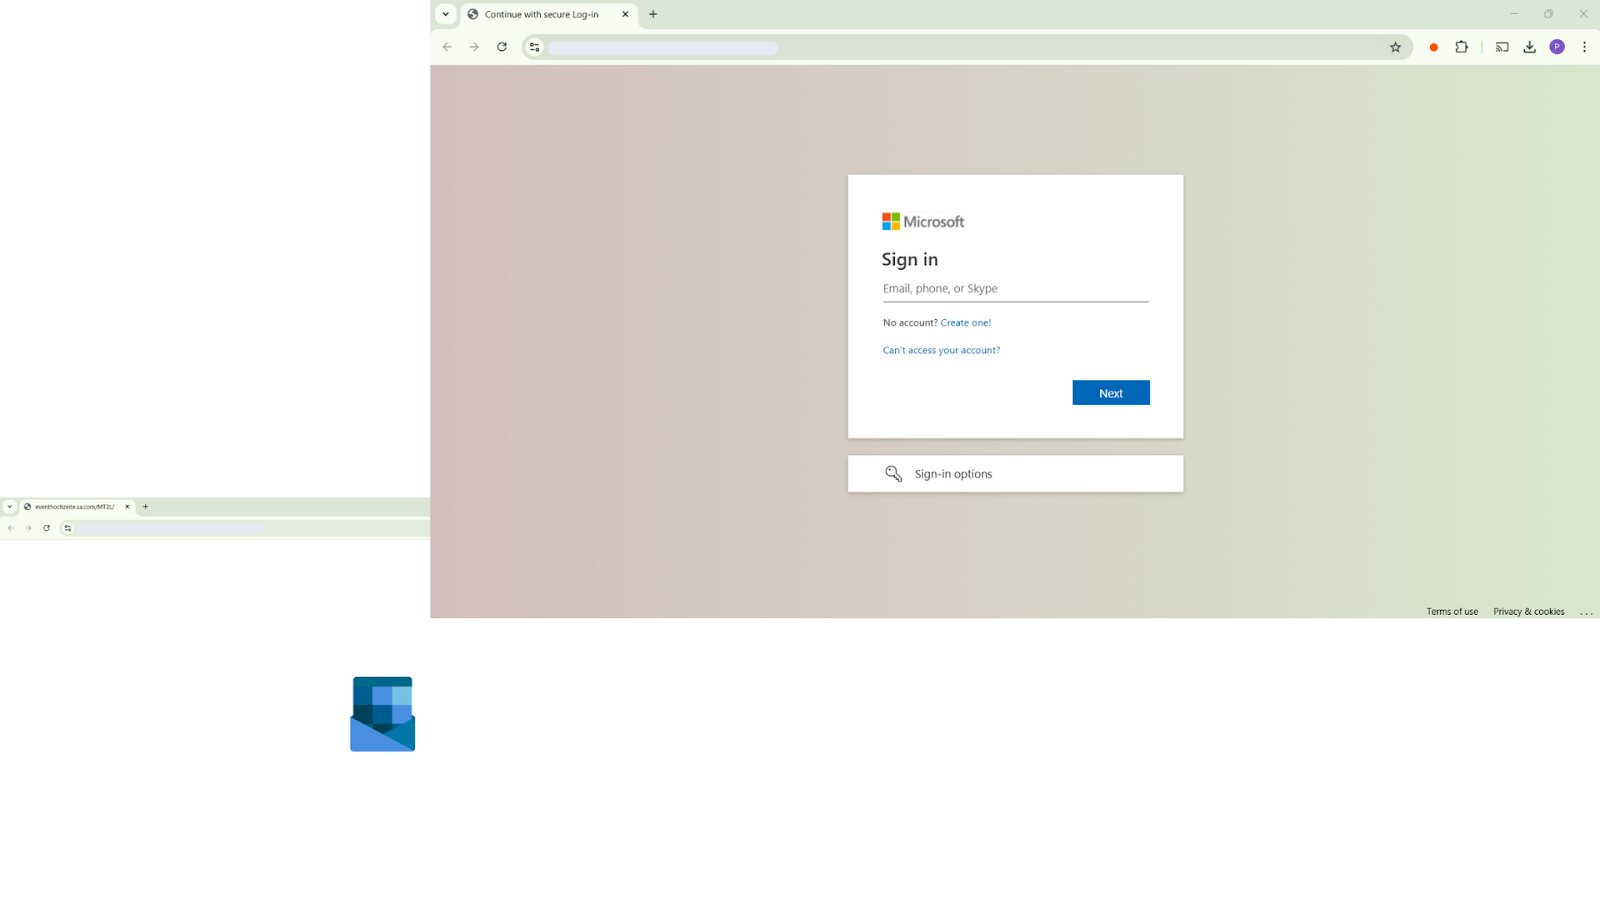The height and width of the screenshot is (900, 1600).
Task: Click Forward arrow in small background window
Action: tap(28, 528)
